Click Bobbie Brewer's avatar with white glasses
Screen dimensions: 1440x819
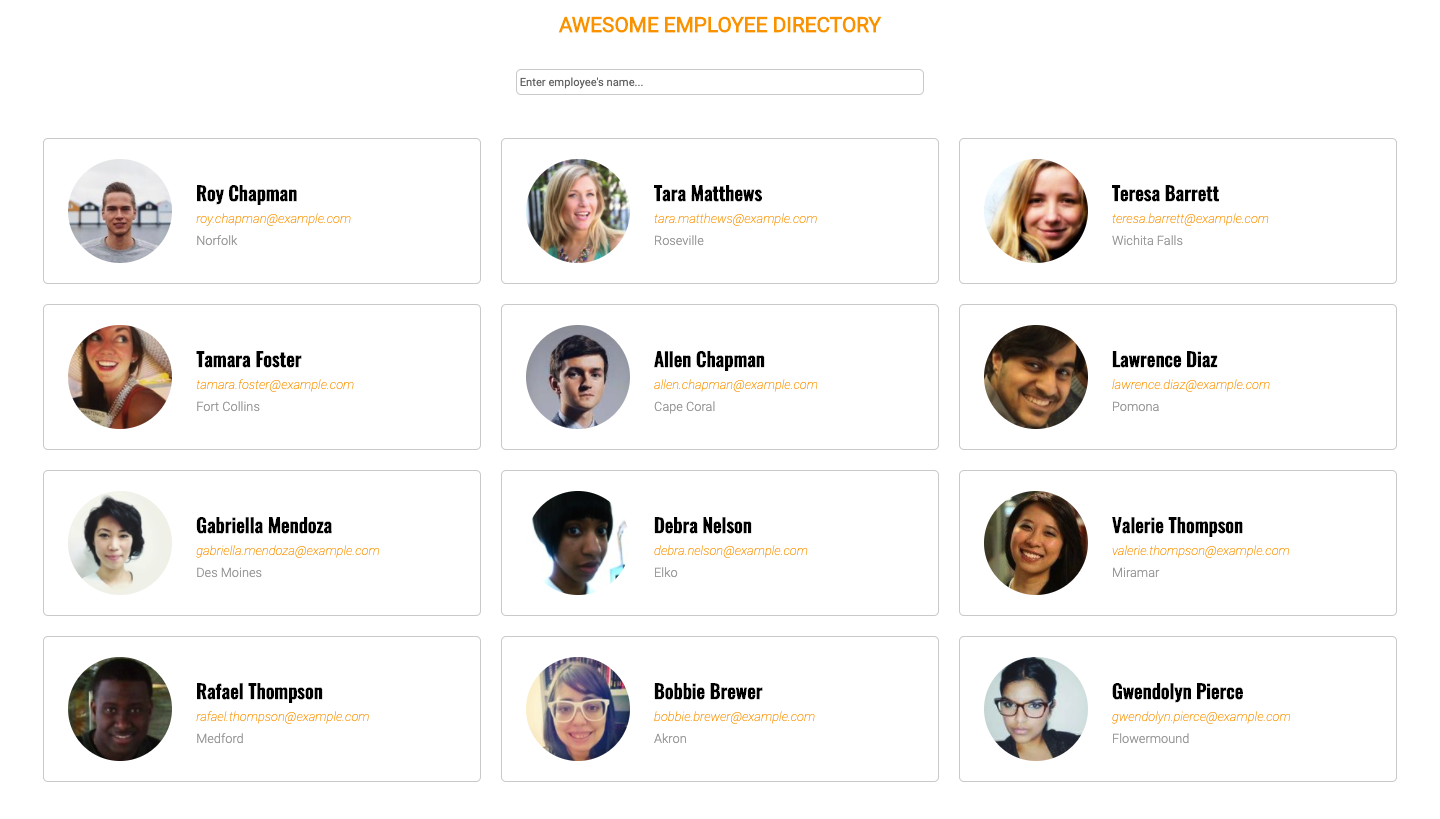tap(578, 709)
